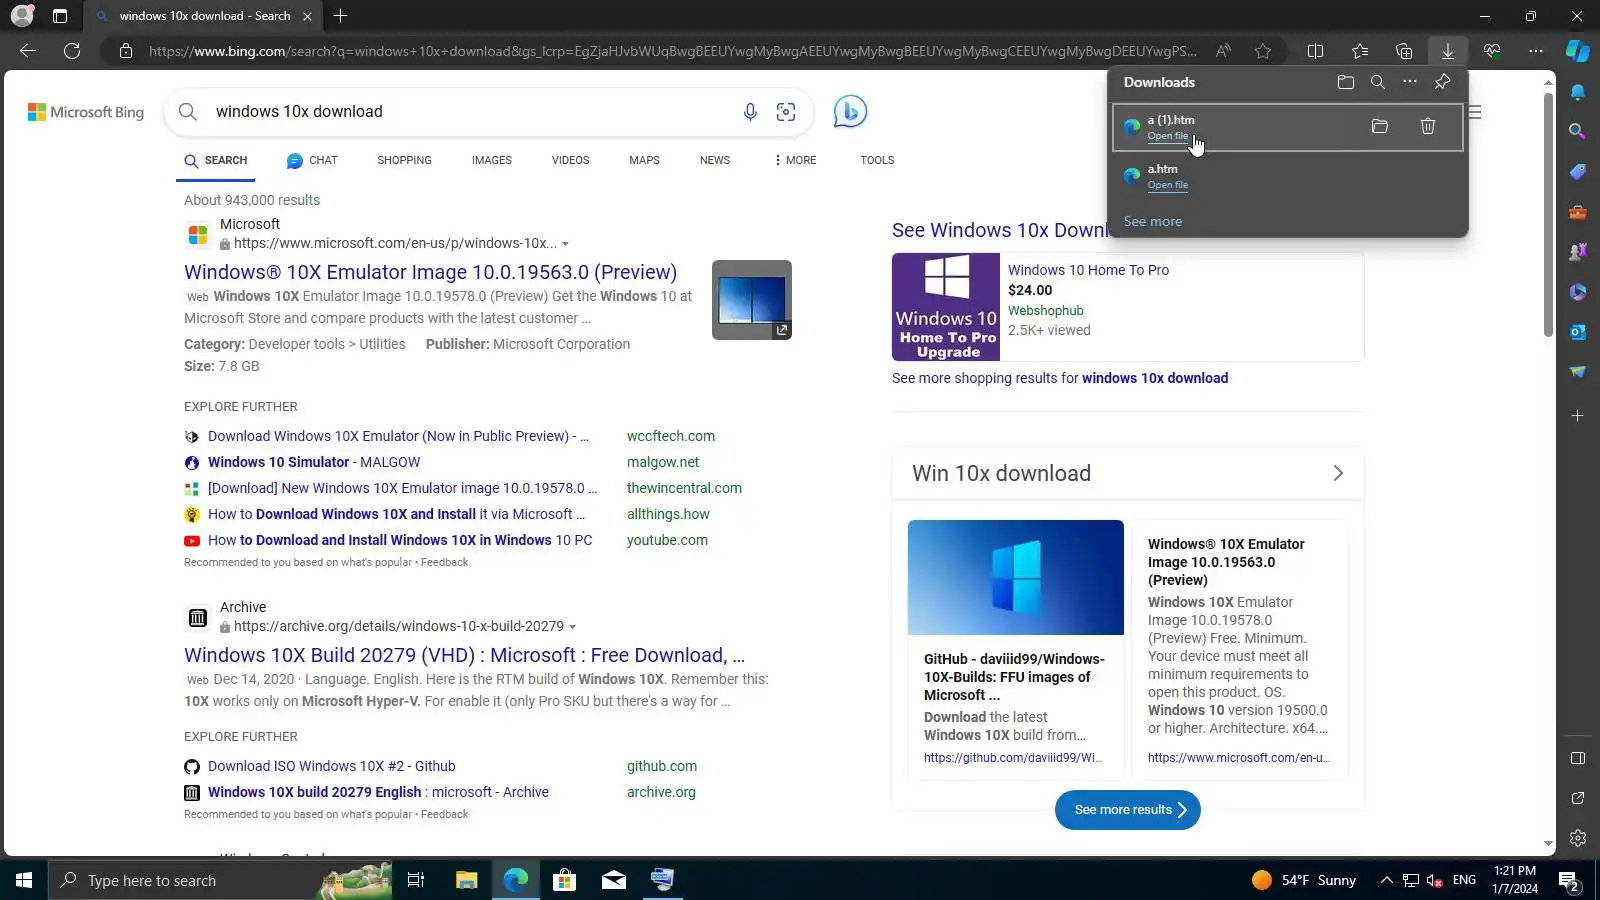
Task: Open sidebar settings gear
Action: (1578, 838)
